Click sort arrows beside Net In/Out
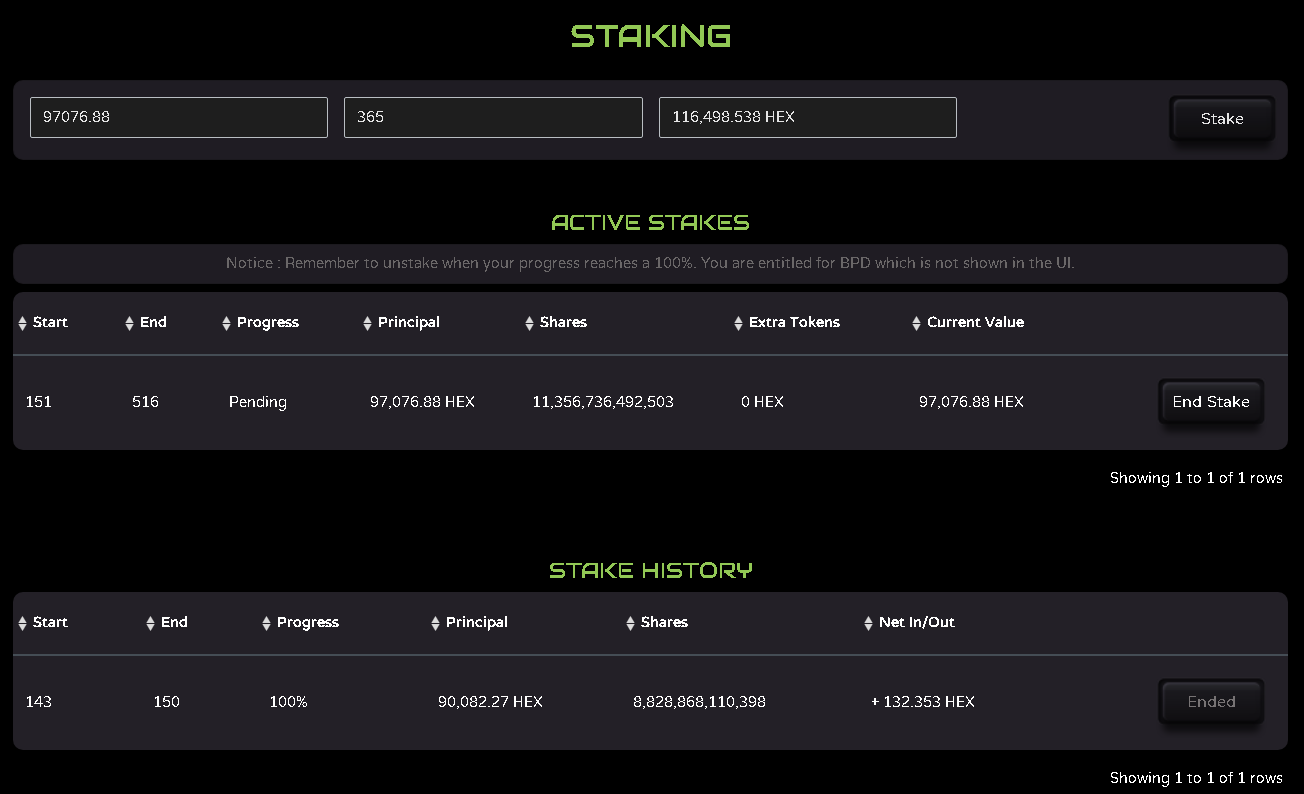Screen dimensions: 1304x794 tap(868, 623)
